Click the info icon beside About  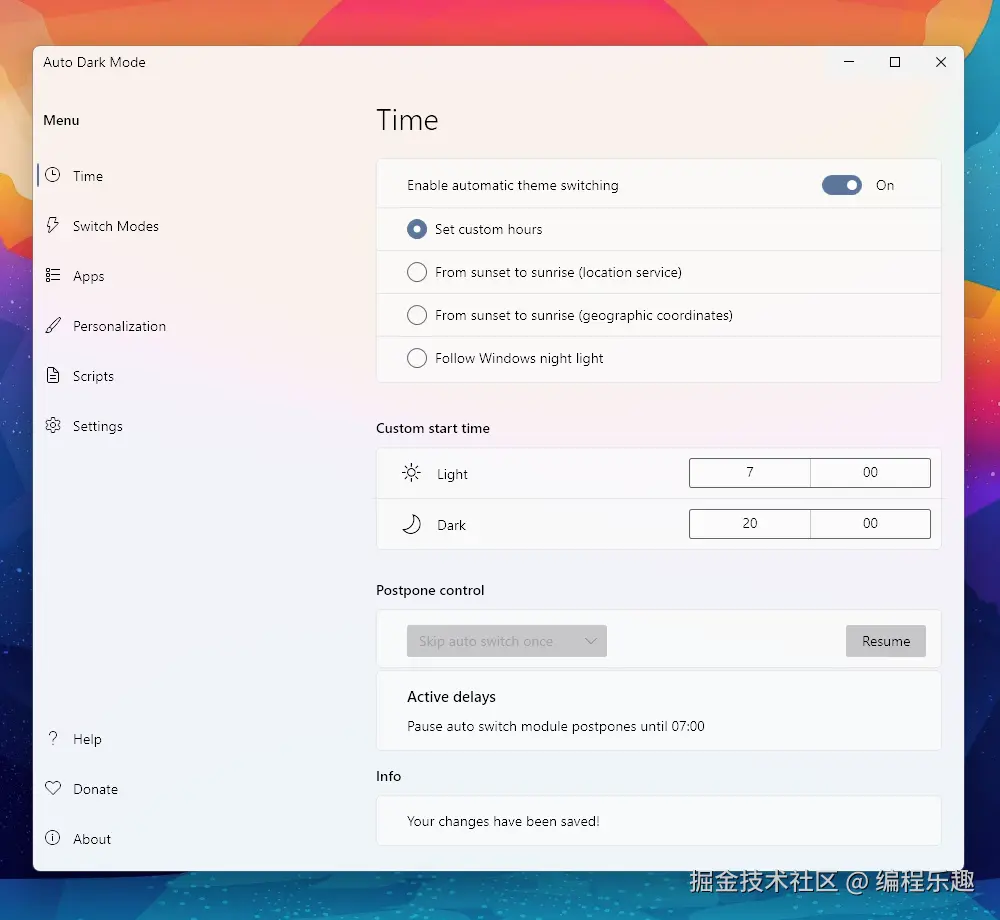[x=53, y=838]
